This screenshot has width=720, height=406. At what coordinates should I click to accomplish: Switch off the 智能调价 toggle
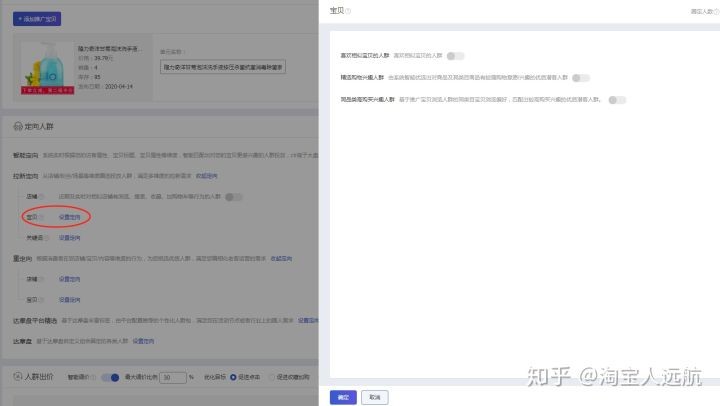click(x=110, y=378)
